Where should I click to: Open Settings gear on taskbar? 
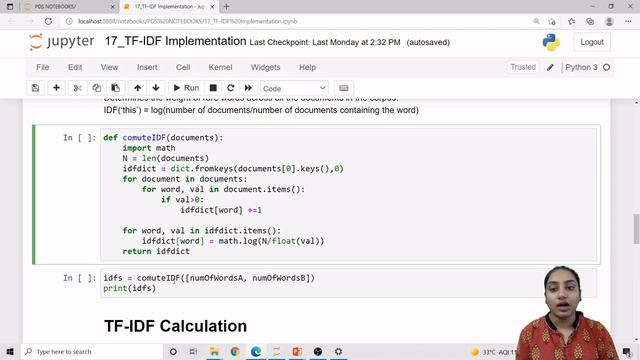coord(338,351)
